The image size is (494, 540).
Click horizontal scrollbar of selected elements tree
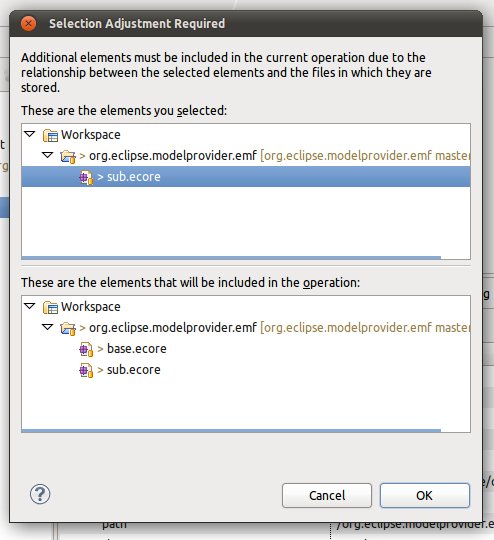pos(231,258)
